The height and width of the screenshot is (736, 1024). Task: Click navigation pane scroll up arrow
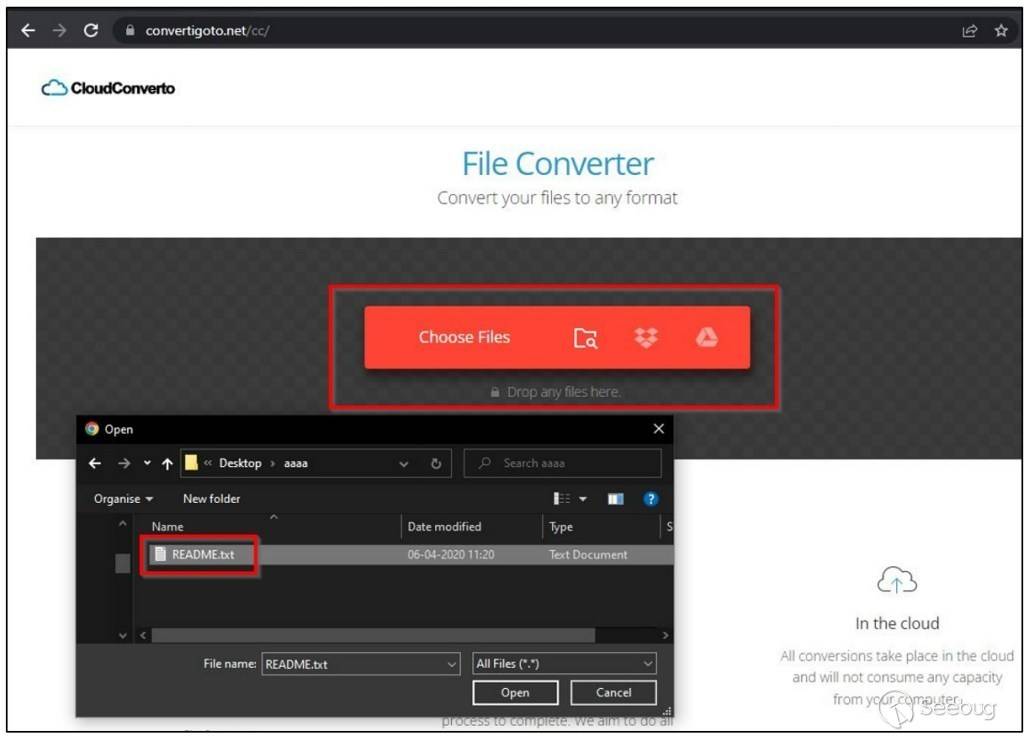(122, 524)
